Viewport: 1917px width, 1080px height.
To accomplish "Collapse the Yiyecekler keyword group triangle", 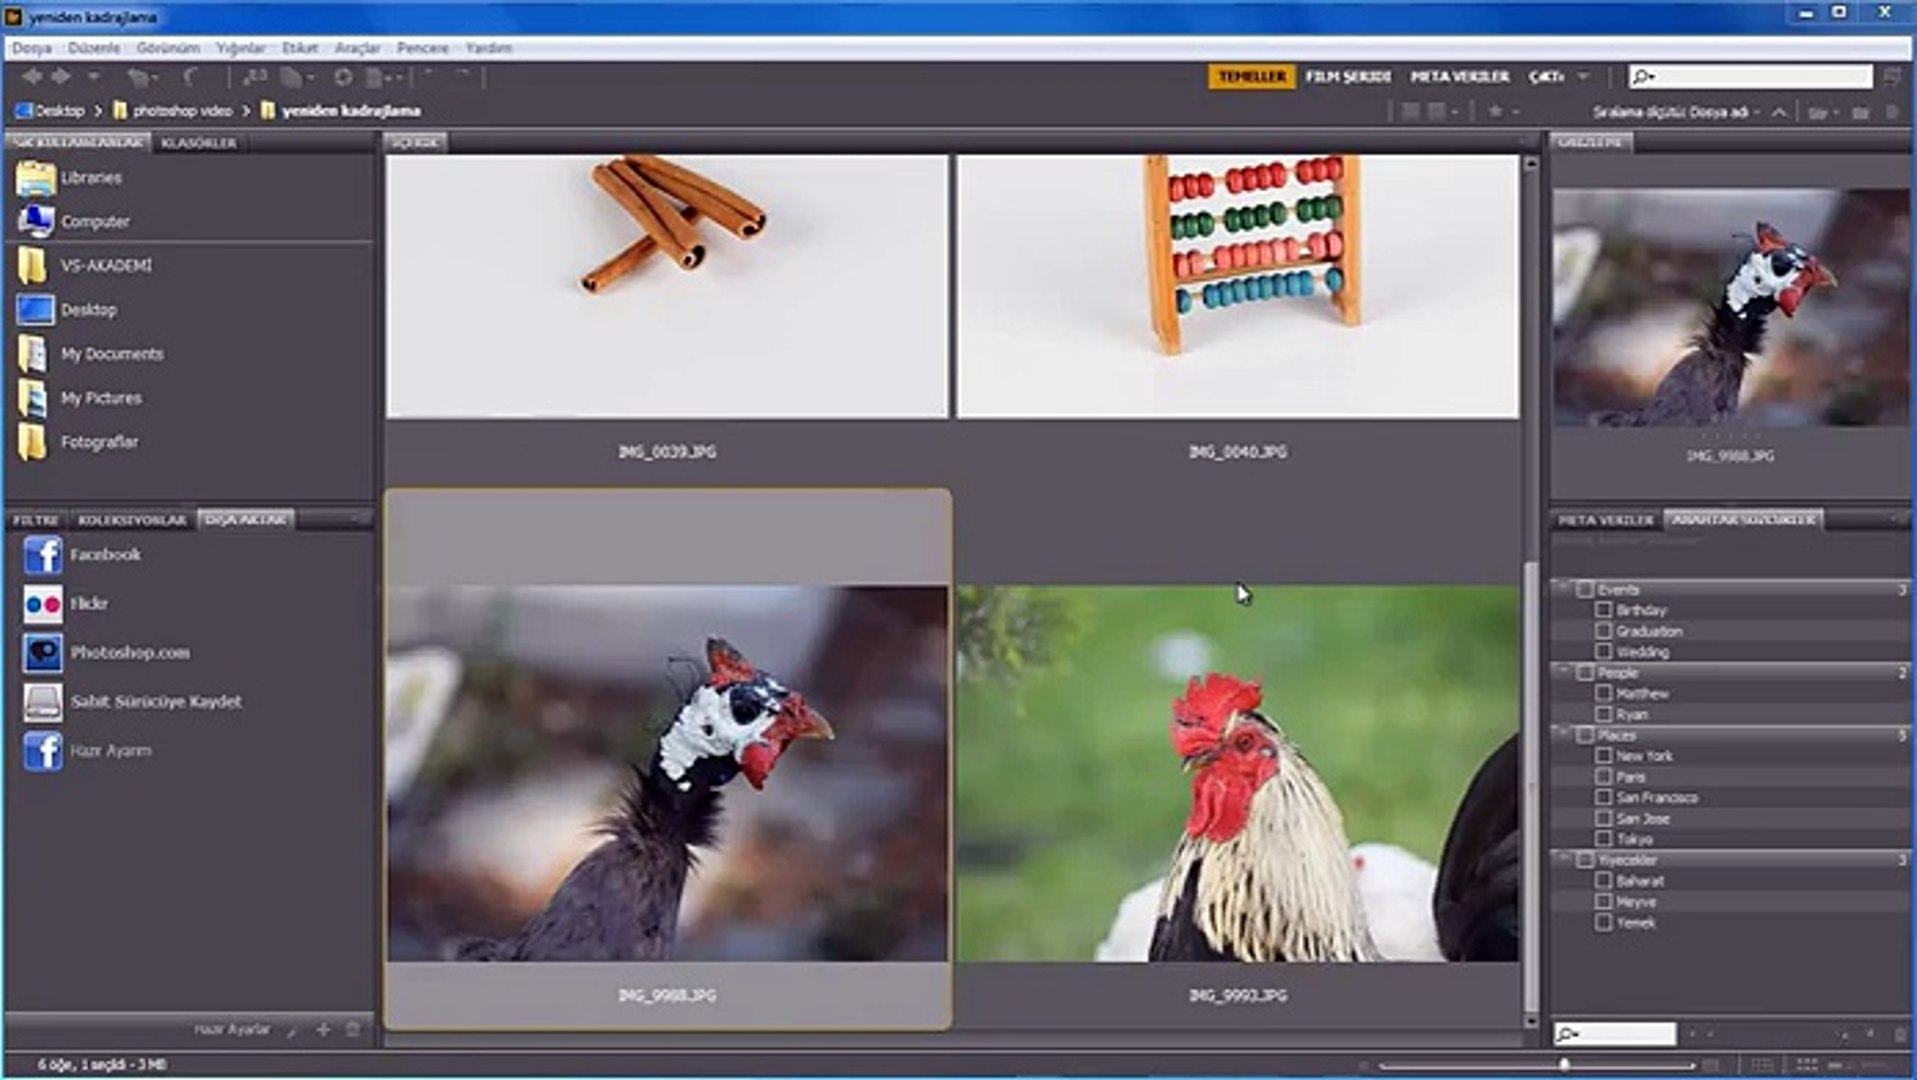I will point(1564,859).
